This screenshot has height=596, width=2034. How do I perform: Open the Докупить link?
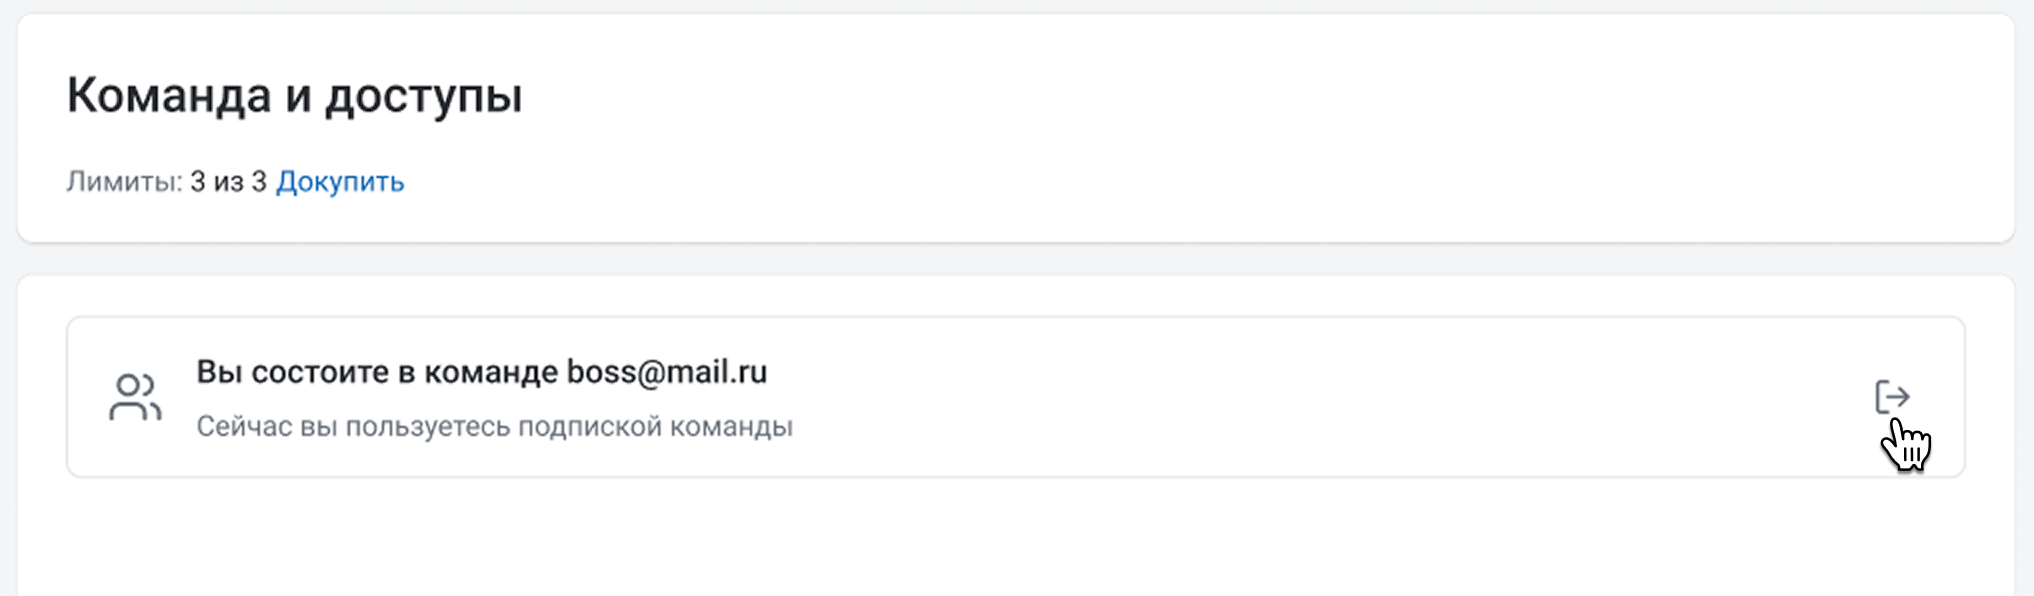click(x=340, y=182)
